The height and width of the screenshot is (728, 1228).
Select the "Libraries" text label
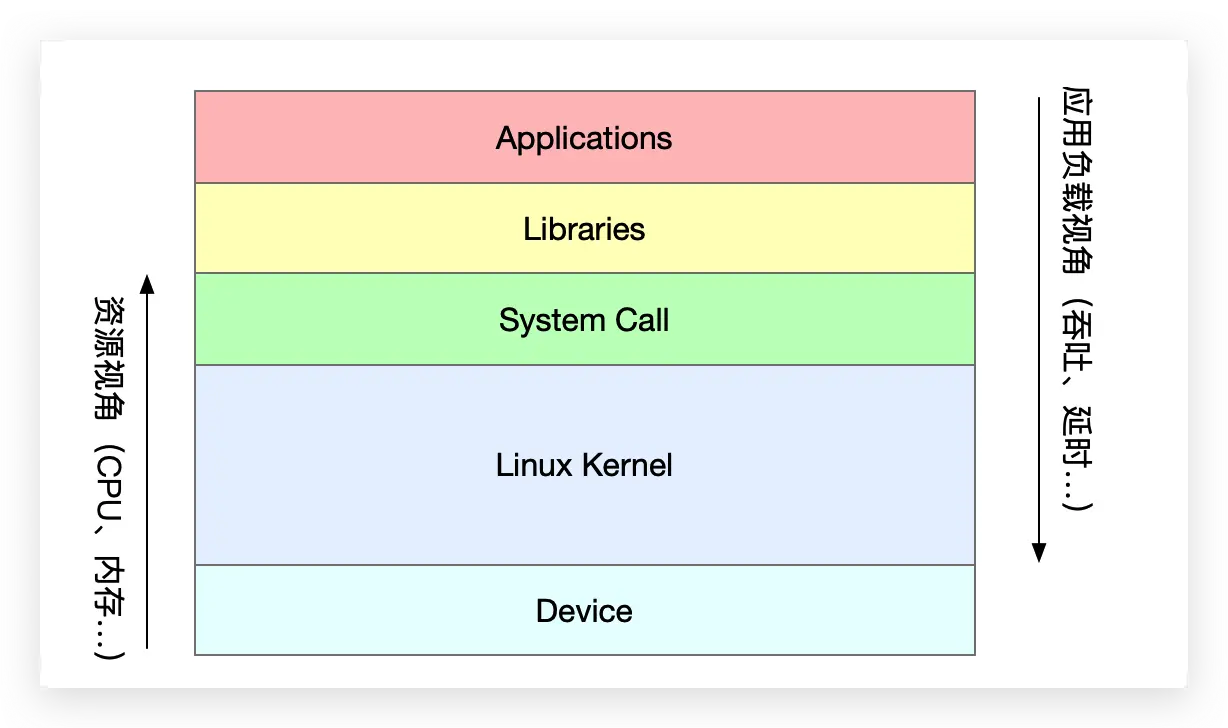point(584,229)
